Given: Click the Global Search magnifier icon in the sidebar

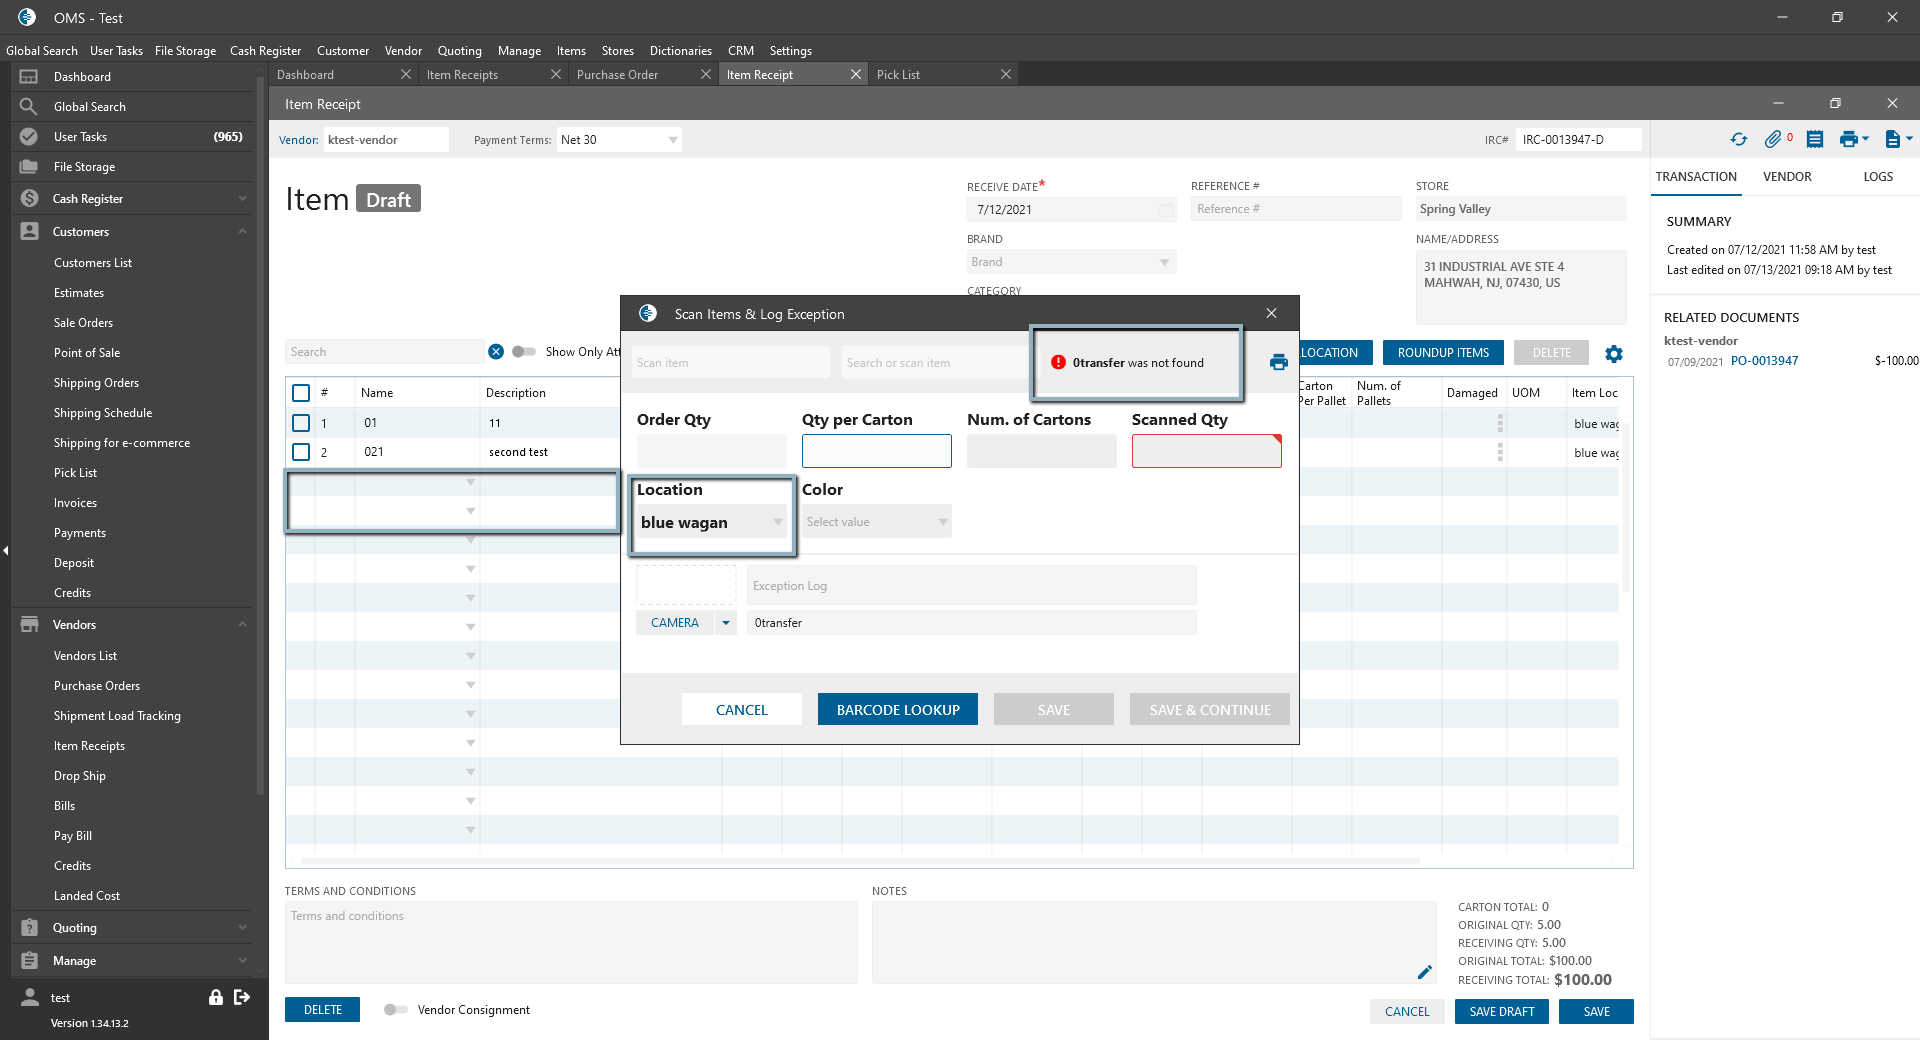Looking at the screenshot, I should 29,107.
